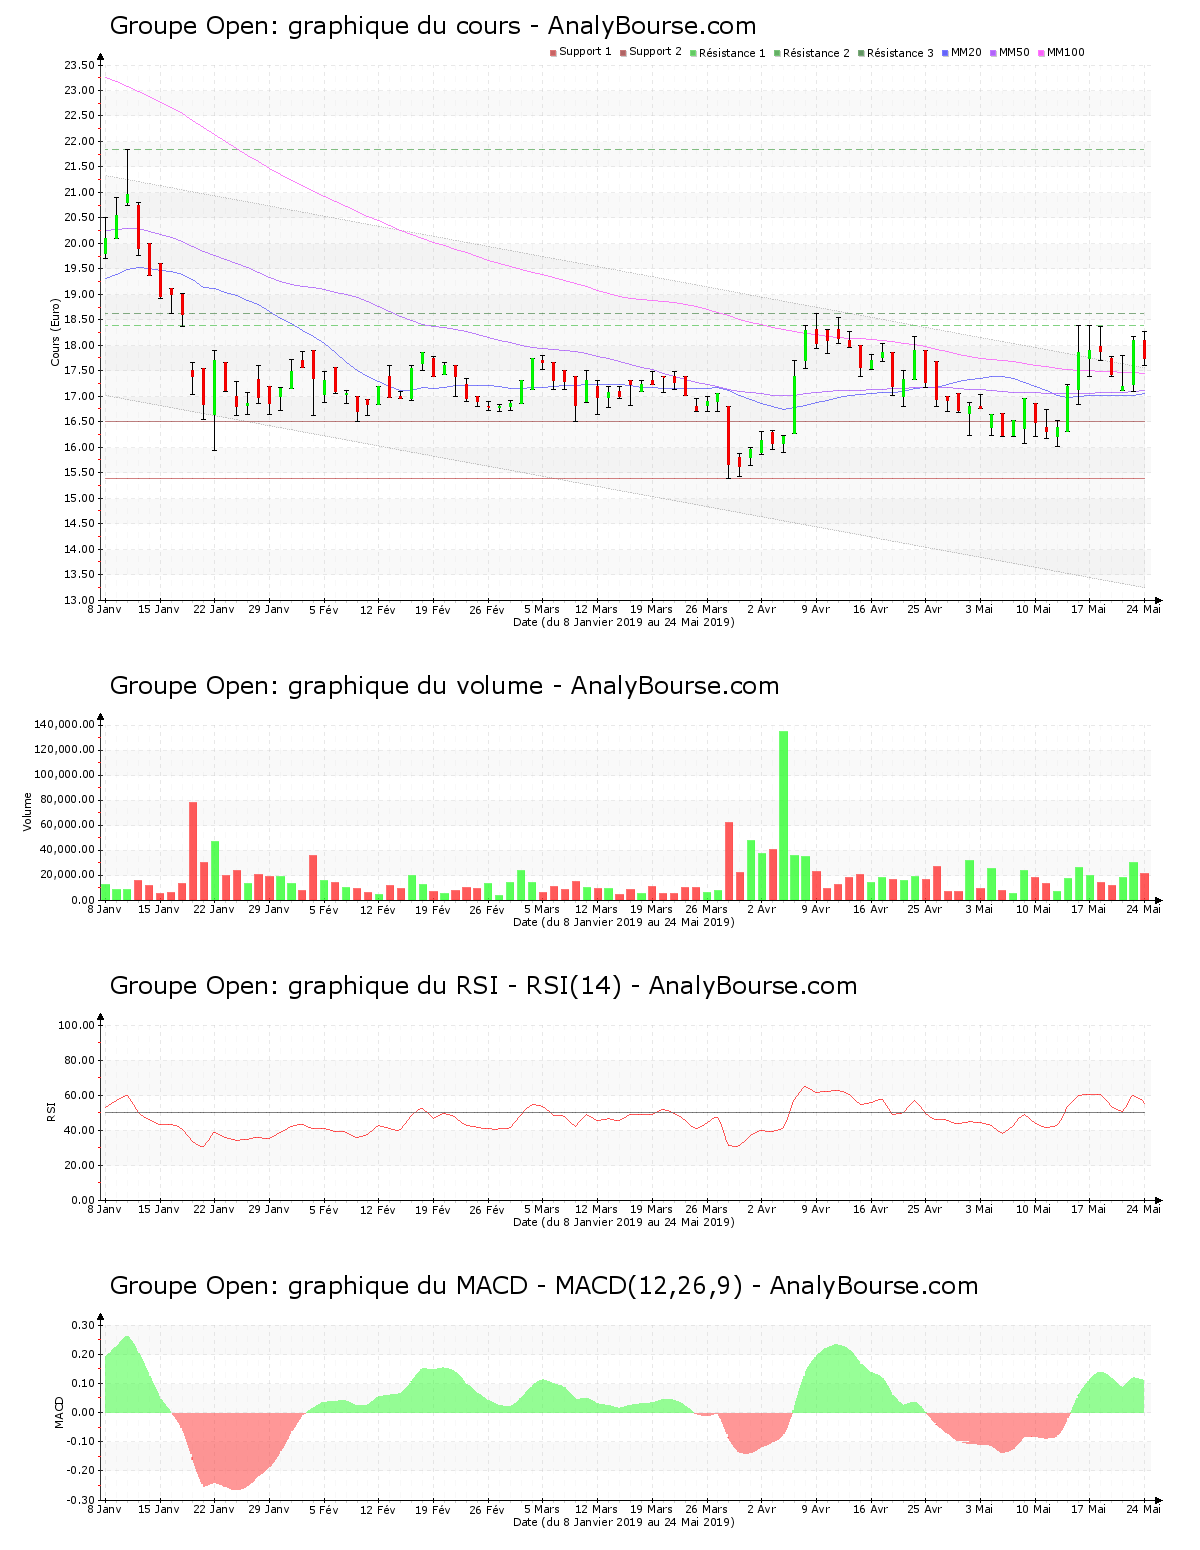
Task: Click the 80,000.00 value on volume axis
Action: click(x=67, y=800)
